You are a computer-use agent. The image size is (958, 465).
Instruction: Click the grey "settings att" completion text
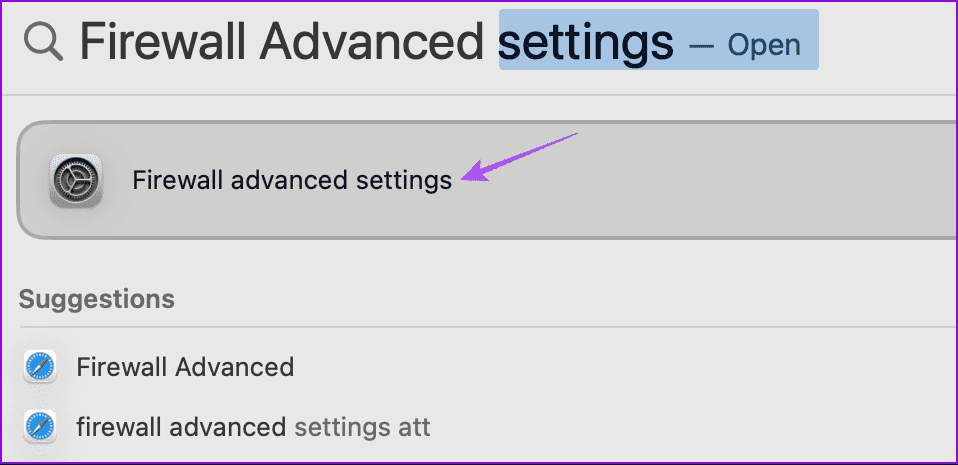click(362, 427)
